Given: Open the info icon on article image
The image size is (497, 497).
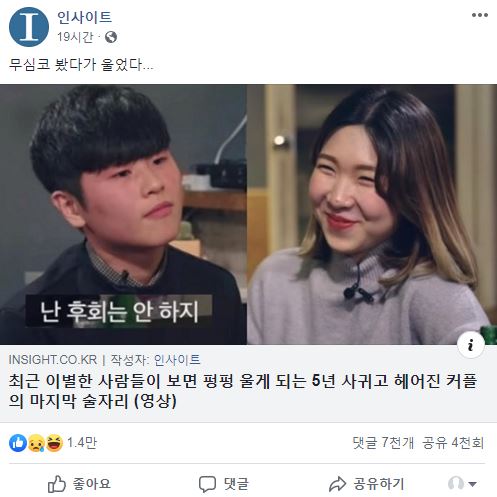Looking at the screenshot, I should [x=471, y=345].
